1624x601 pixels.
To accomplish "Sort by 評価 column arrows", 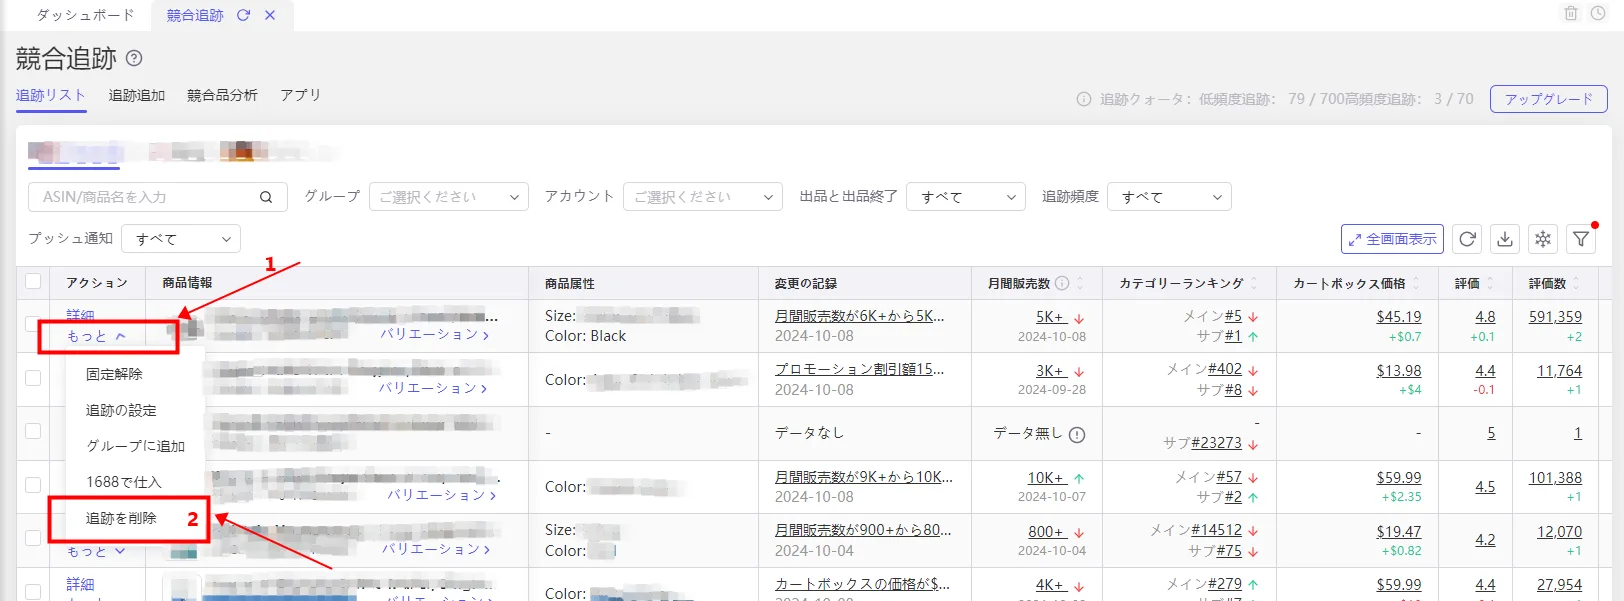I will click(x=1490, y=283).
